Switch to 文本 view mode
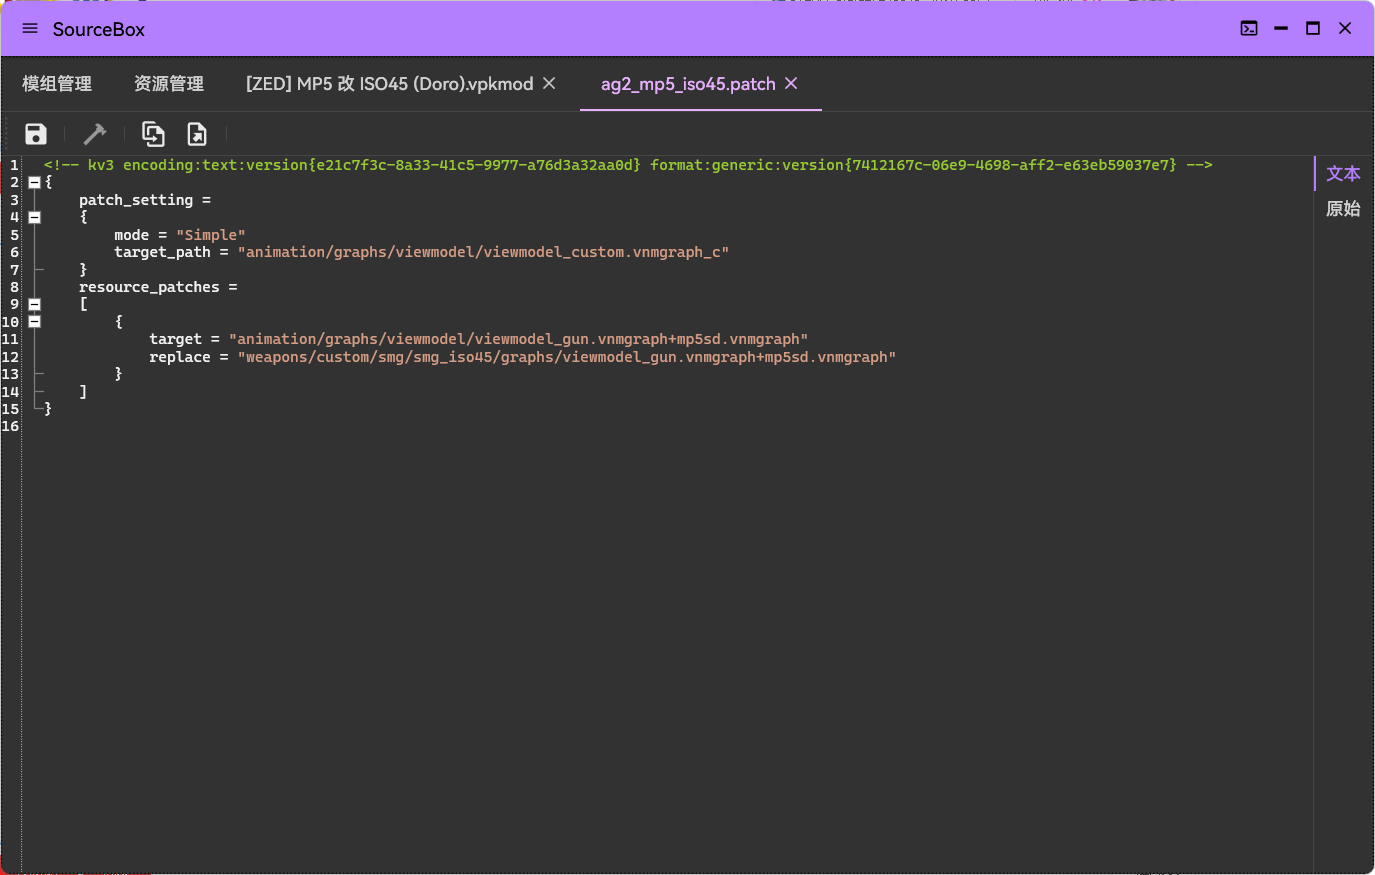1375x875 pixels. [1343, 174]
